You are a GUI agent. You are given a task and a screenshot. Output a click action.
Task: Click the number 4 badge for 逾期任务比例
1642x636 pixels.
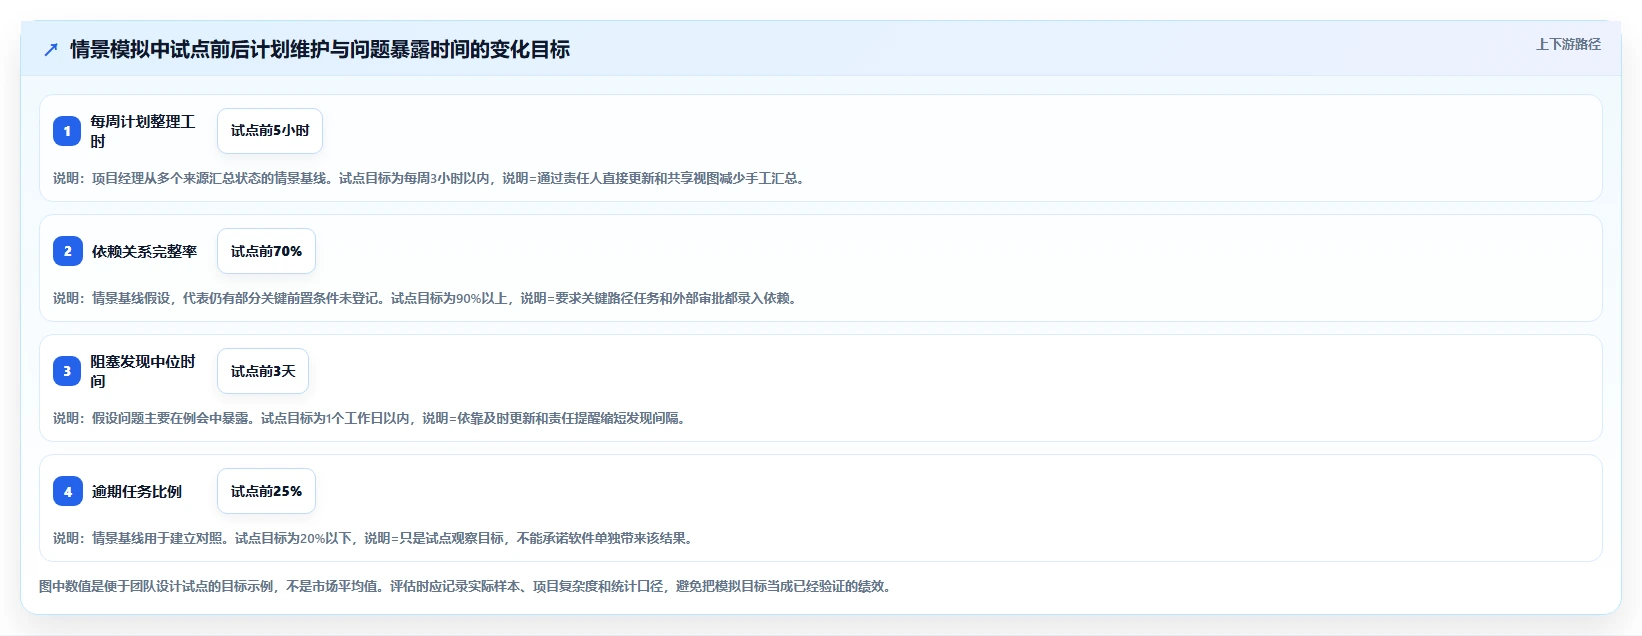(67, 491)
